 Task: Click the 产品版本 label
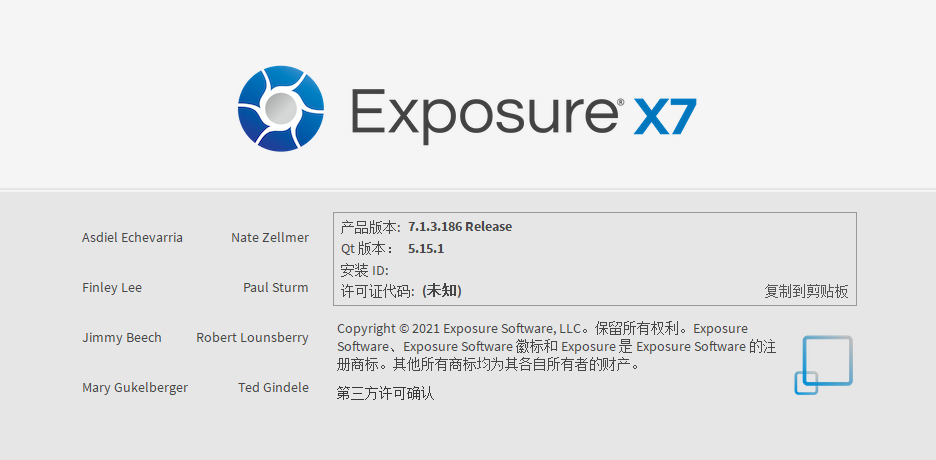[370, 227]
